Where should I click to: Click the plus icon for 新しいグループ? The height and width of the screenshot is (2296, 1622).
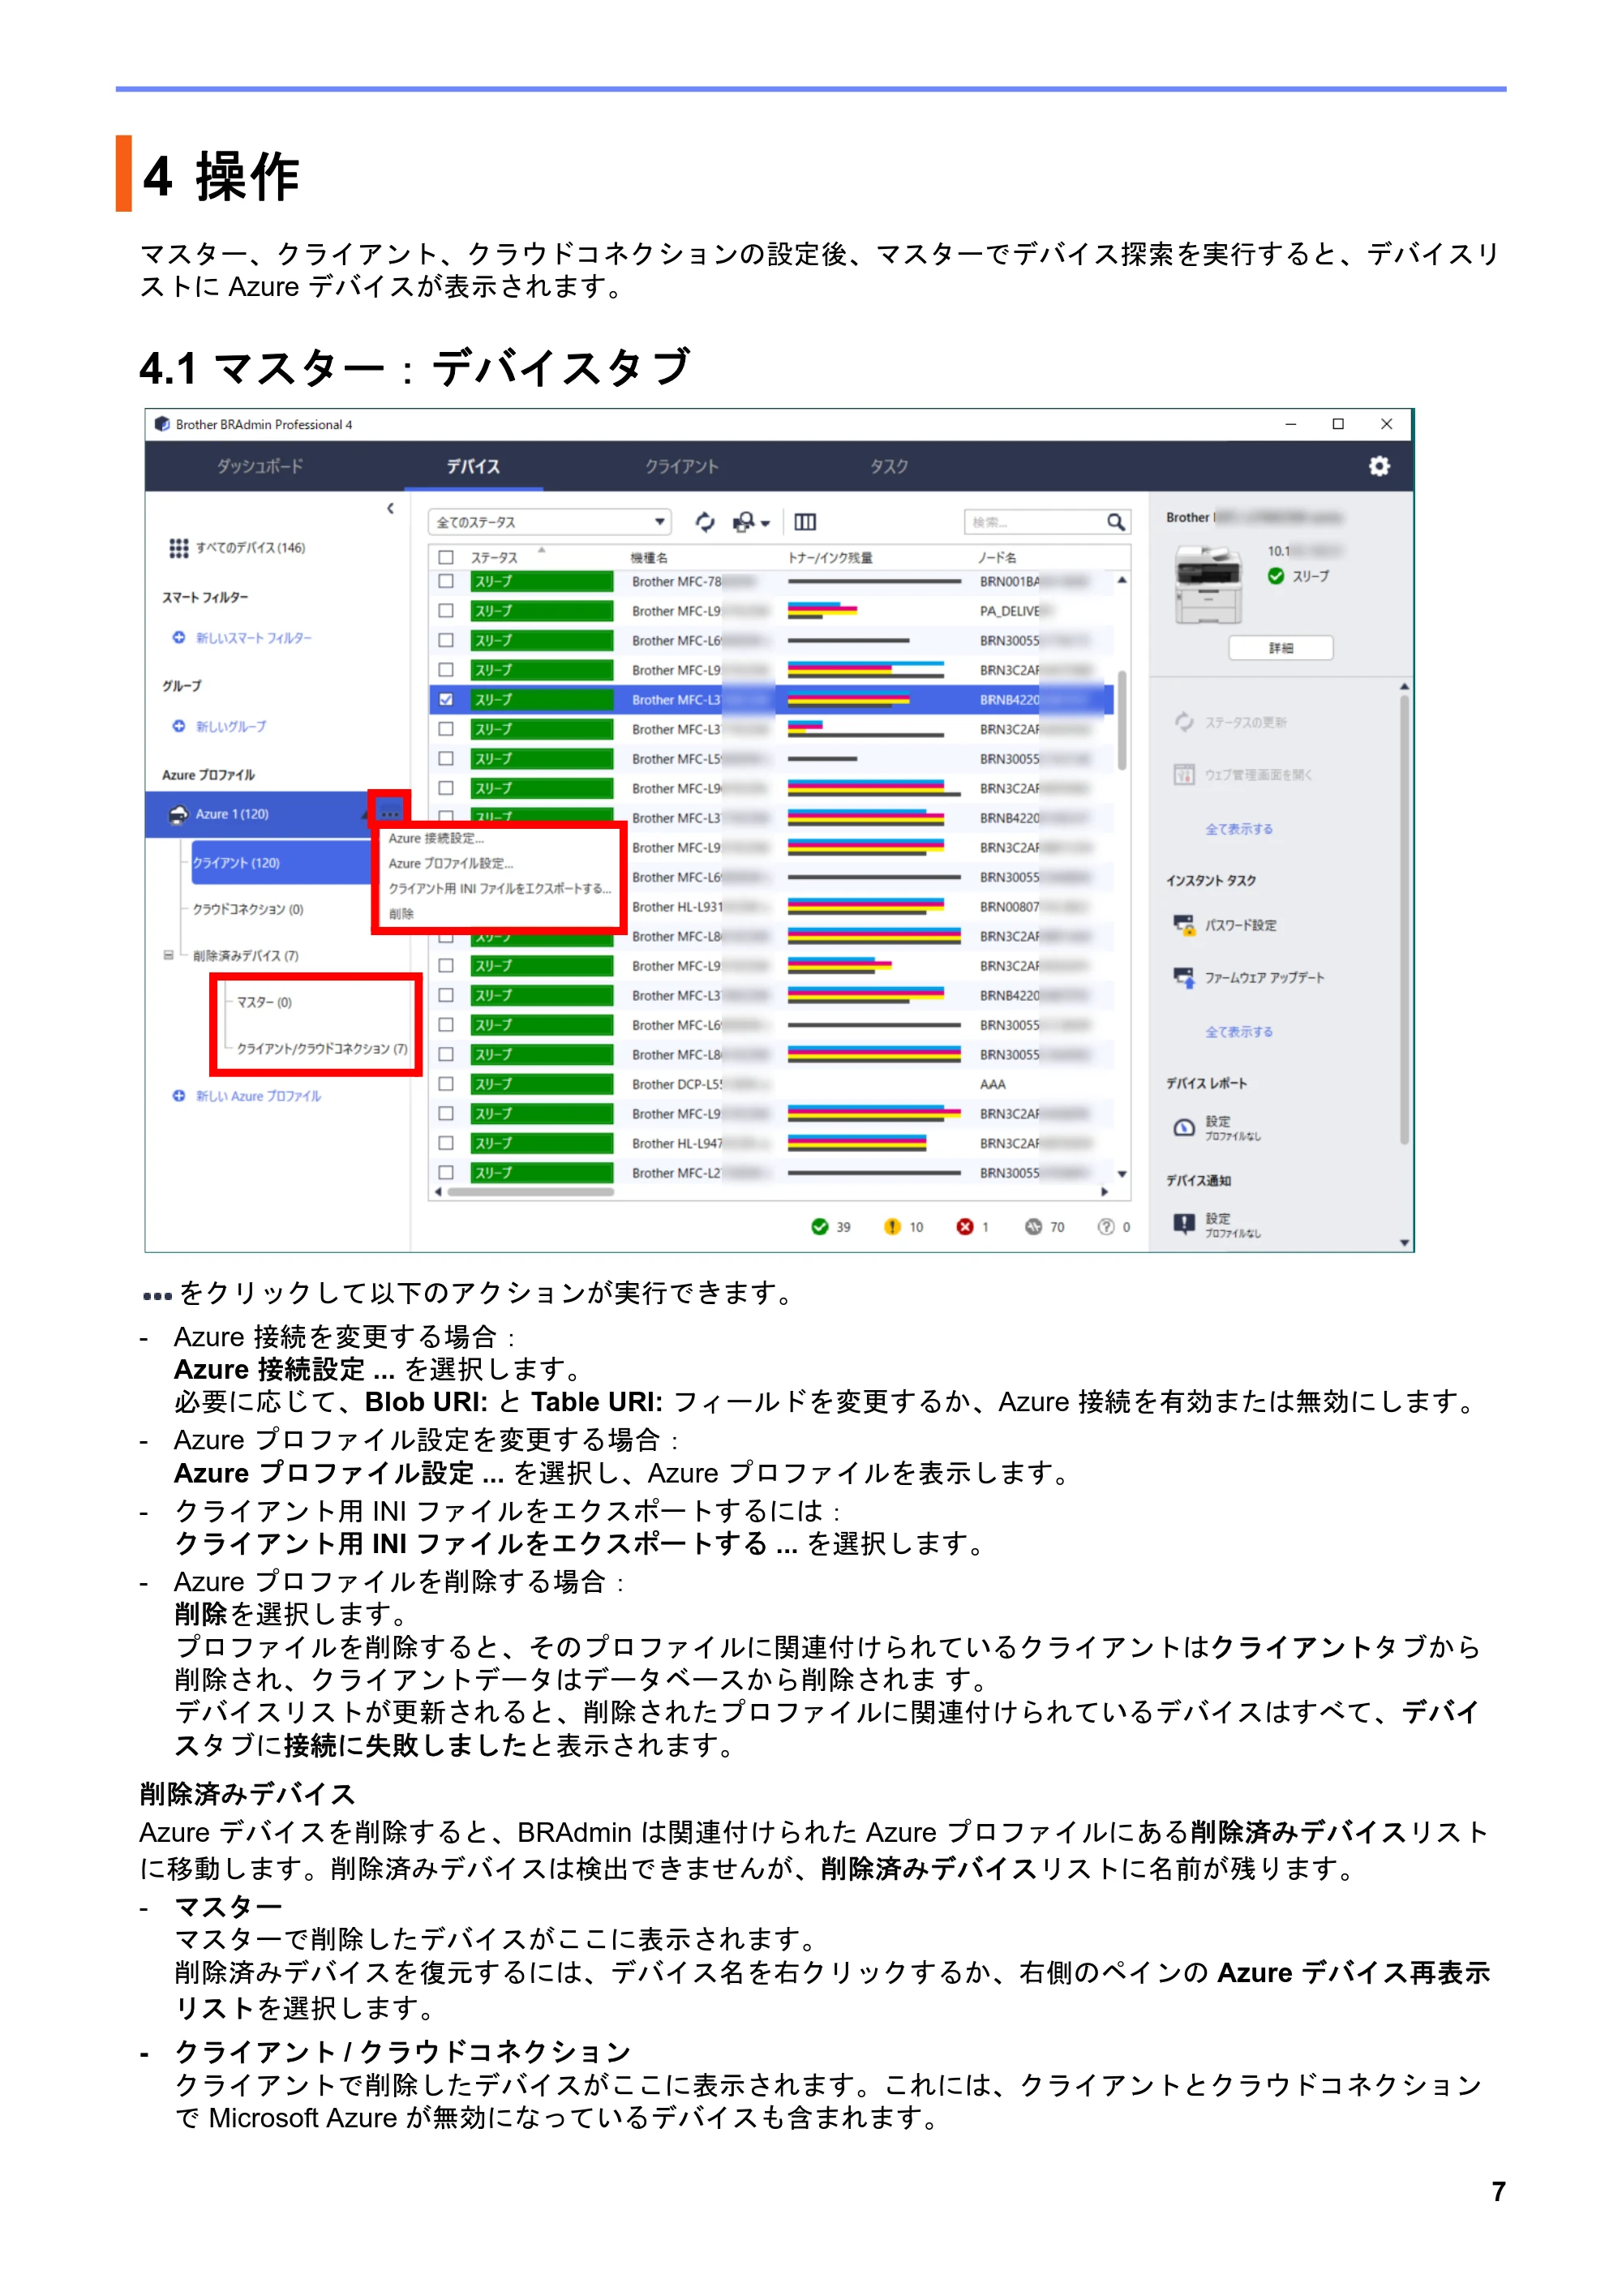click(178, 726)
